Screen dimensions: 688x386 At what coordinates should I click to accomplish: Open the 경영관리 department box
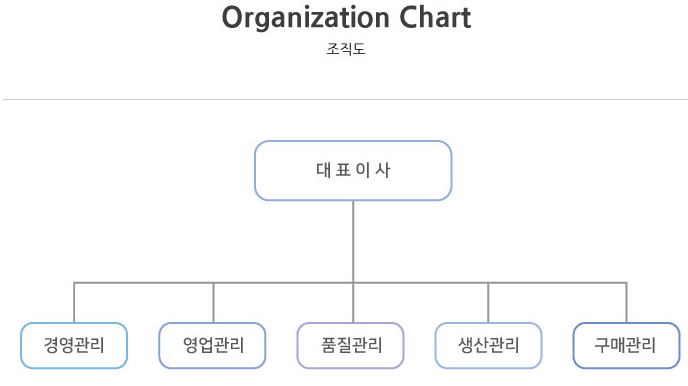74,345
